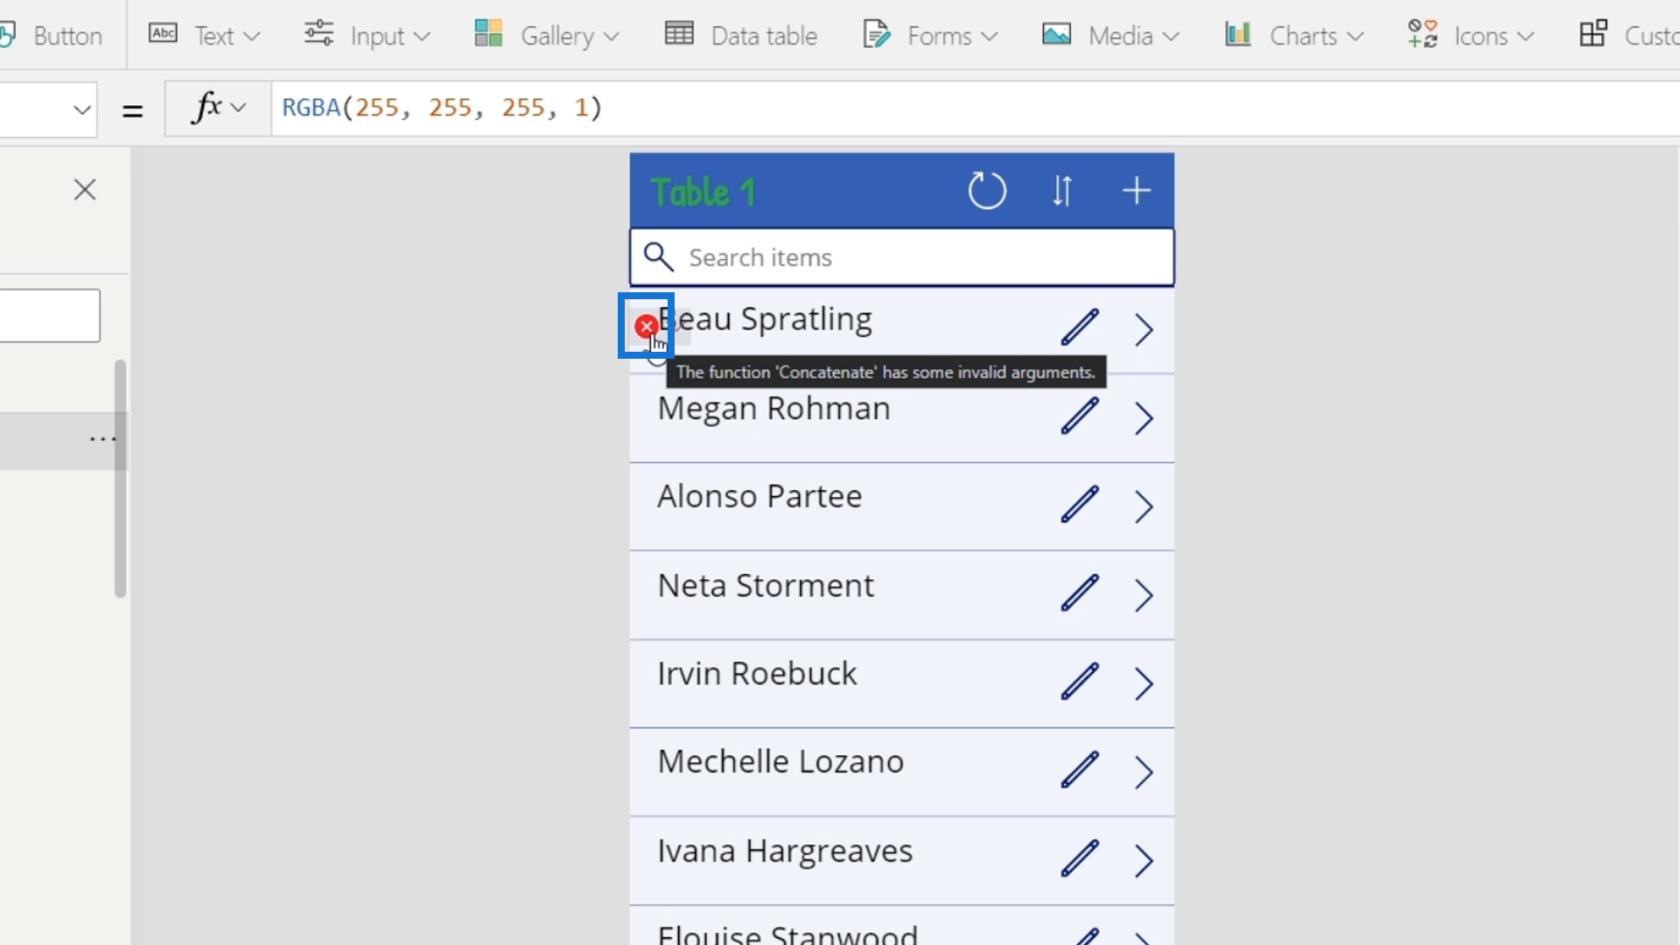Click the sort icon in app header
The width and height of the screenshot is (1680, 945).
click(1062, 190)
